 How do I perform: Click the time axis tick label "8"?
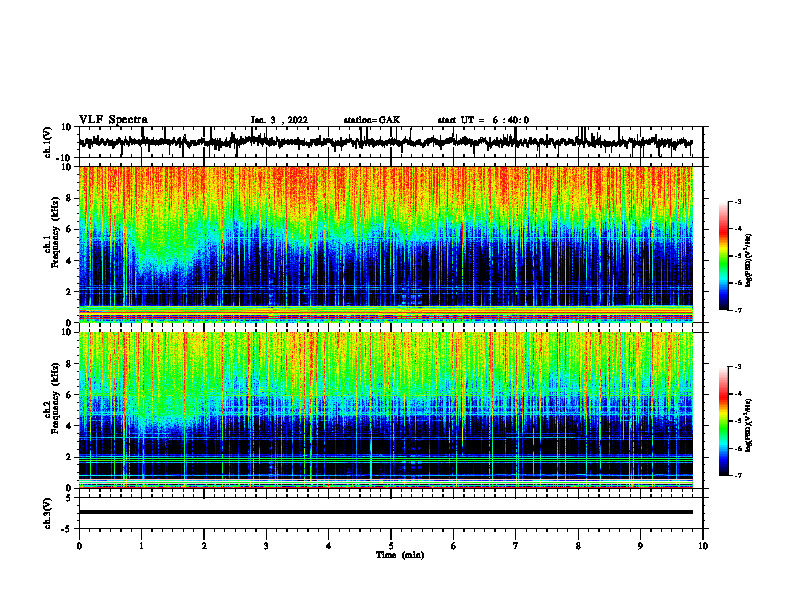[578, 546]
